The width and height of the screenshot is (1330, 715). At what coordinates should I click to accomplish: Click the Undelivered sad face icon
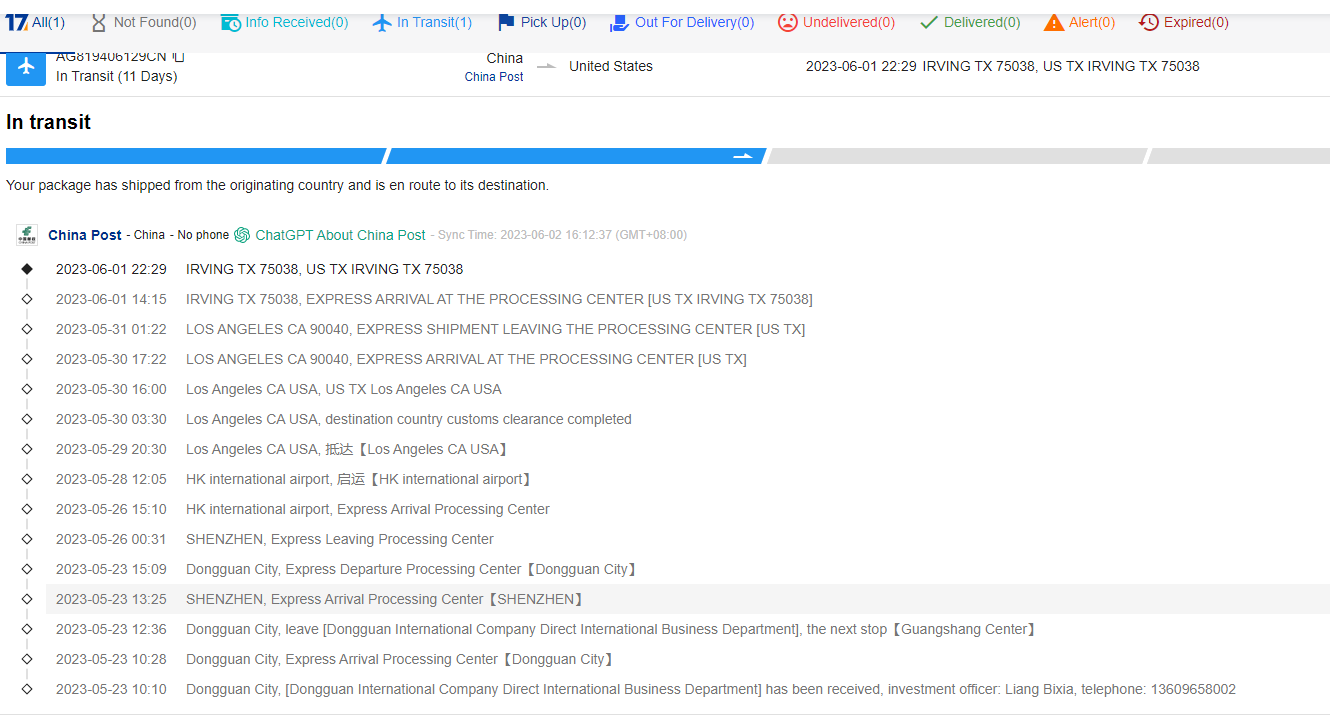click(788, 22)
